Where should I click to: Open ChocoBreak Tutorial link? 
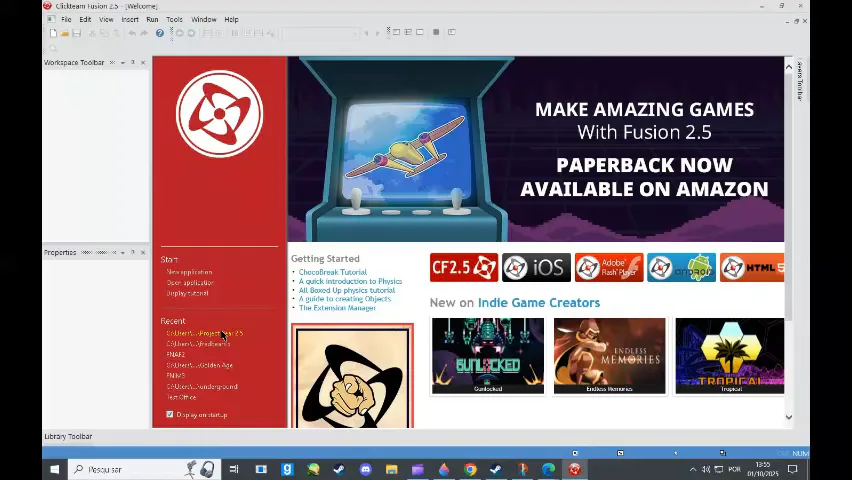tap(333, 272)
